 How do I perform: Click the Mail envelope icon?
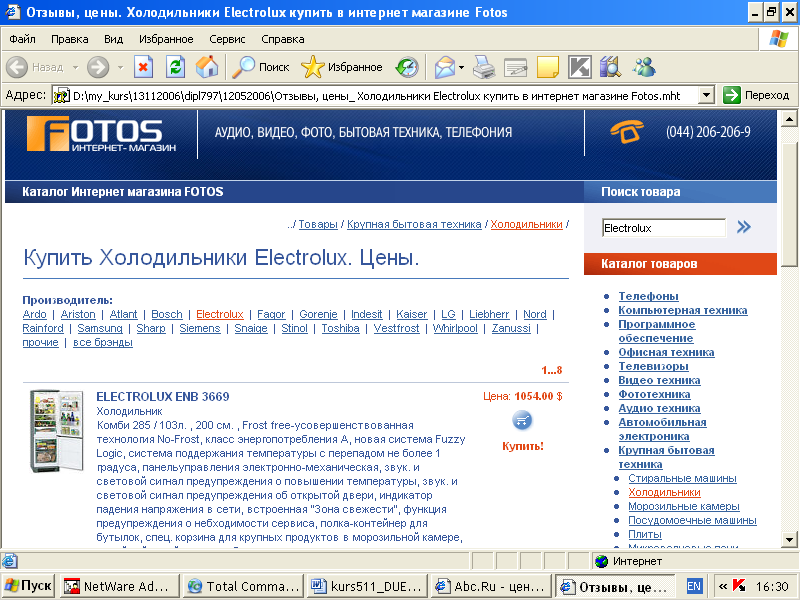[x=445, y=67]
